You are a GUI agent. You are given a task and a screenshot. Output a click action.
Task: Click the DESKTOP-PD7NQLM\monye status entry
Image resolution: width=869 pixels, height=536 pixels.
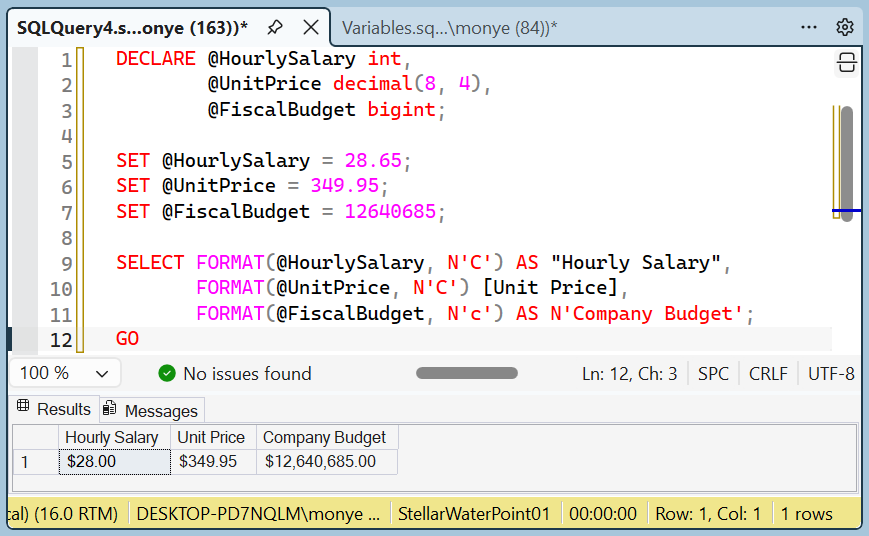[258, 514]
